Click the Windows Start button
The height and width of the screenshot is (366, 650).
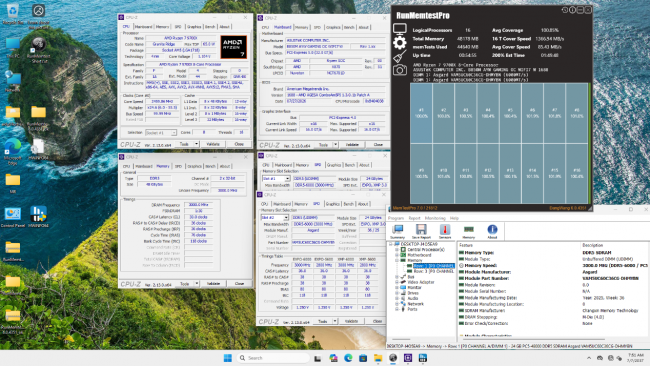click(228, 358)
